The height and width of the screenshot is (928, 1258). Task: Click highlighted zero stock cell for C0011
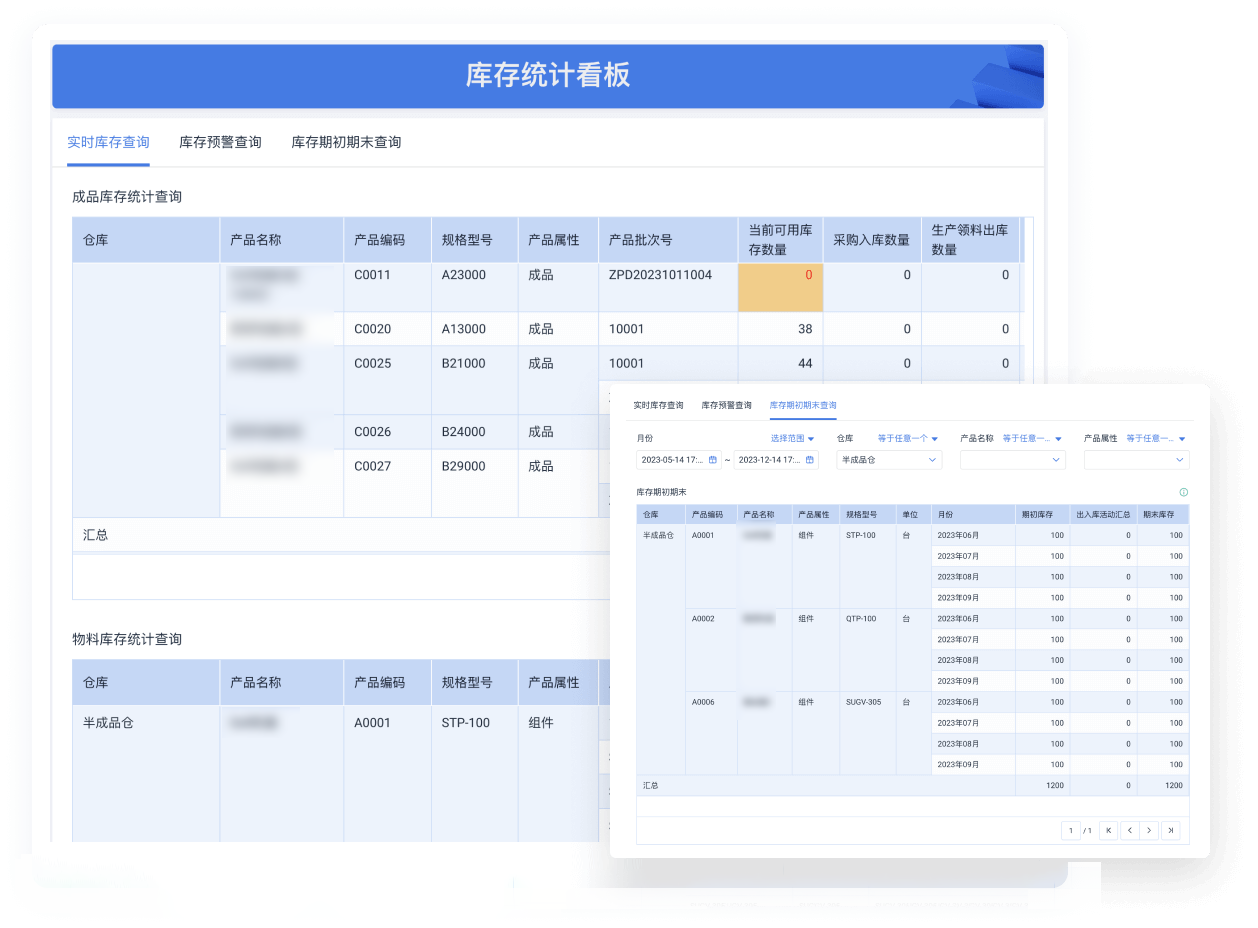[x=780, y=287]
